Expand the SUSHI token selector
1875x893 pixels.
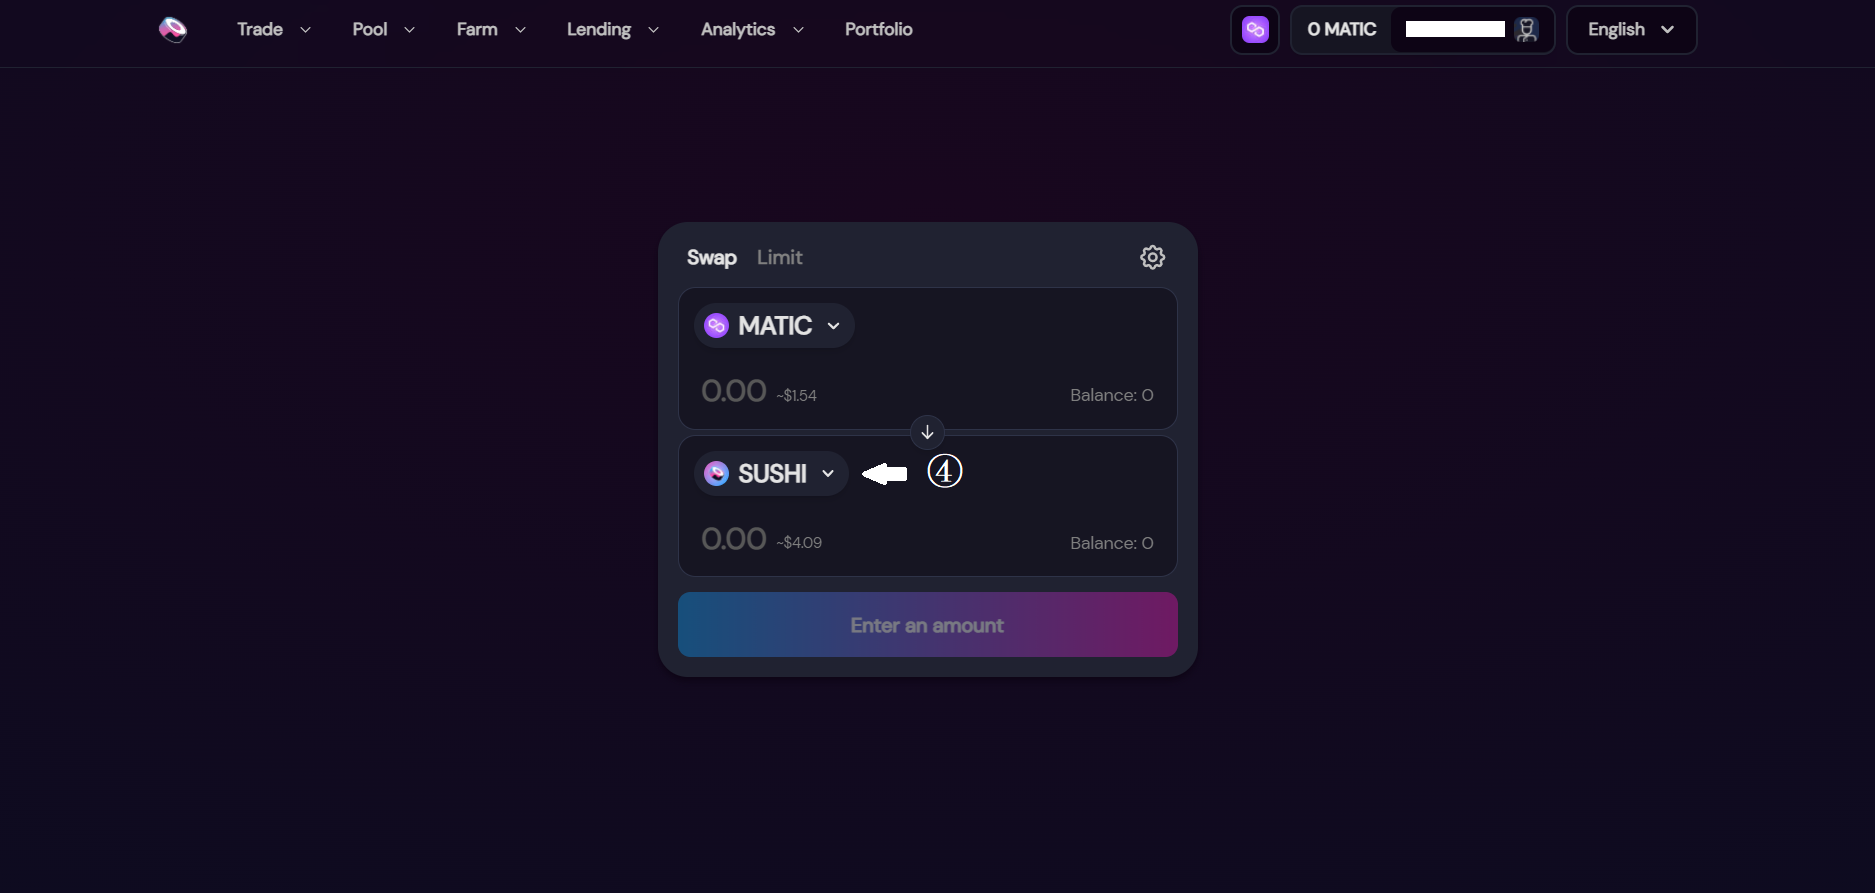[x=771, y=473]
